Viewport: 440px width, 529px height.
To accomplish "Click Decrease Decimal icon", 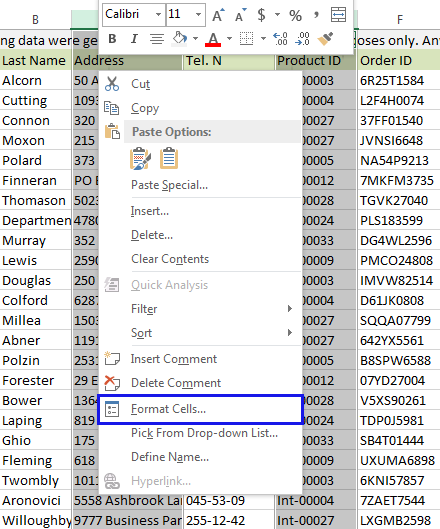I will point(302,39).
